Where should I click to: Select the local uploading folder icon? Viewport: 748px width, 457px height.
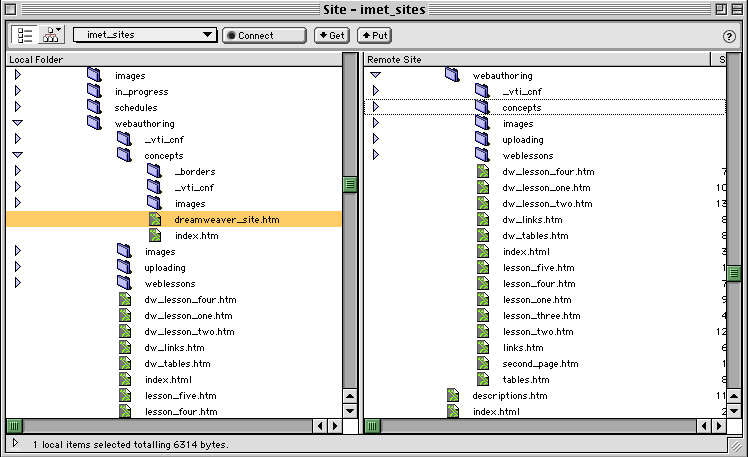[x=125, y=267]
